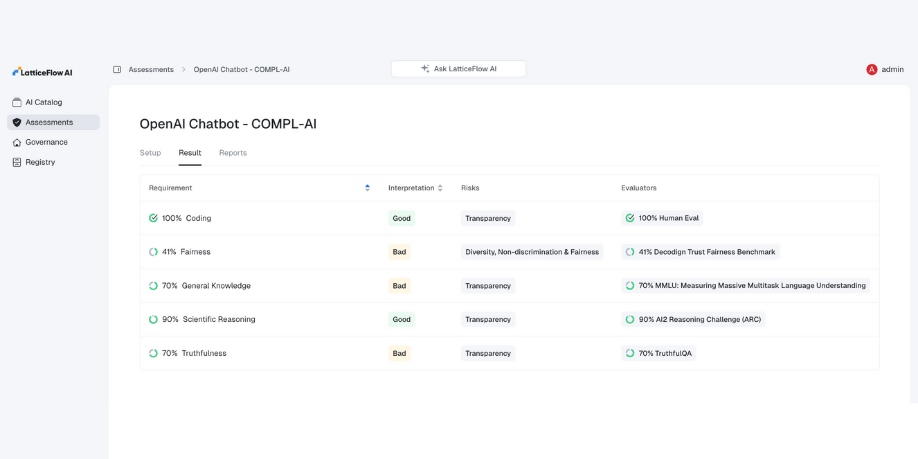Image resolution: width=918 pixels, height=459 pixels.
Task: Click the green check icon beside 100% Coding
Action: coord(153,218)
